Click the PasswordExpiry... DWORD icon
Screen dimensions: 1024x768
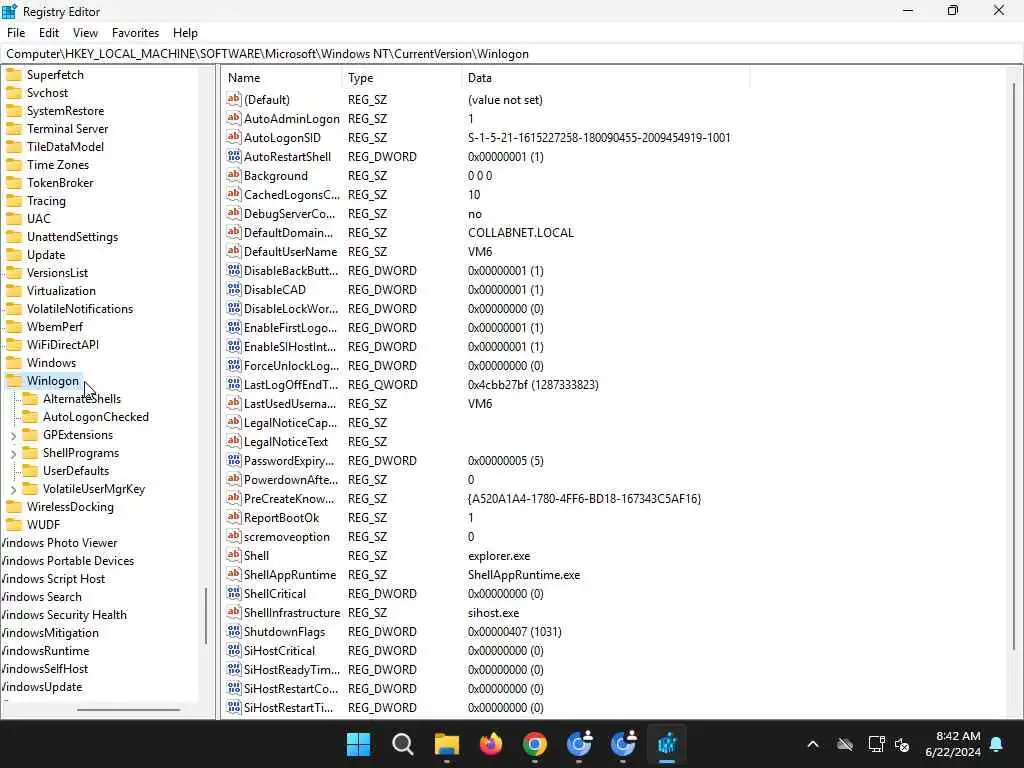click(234, 460)
